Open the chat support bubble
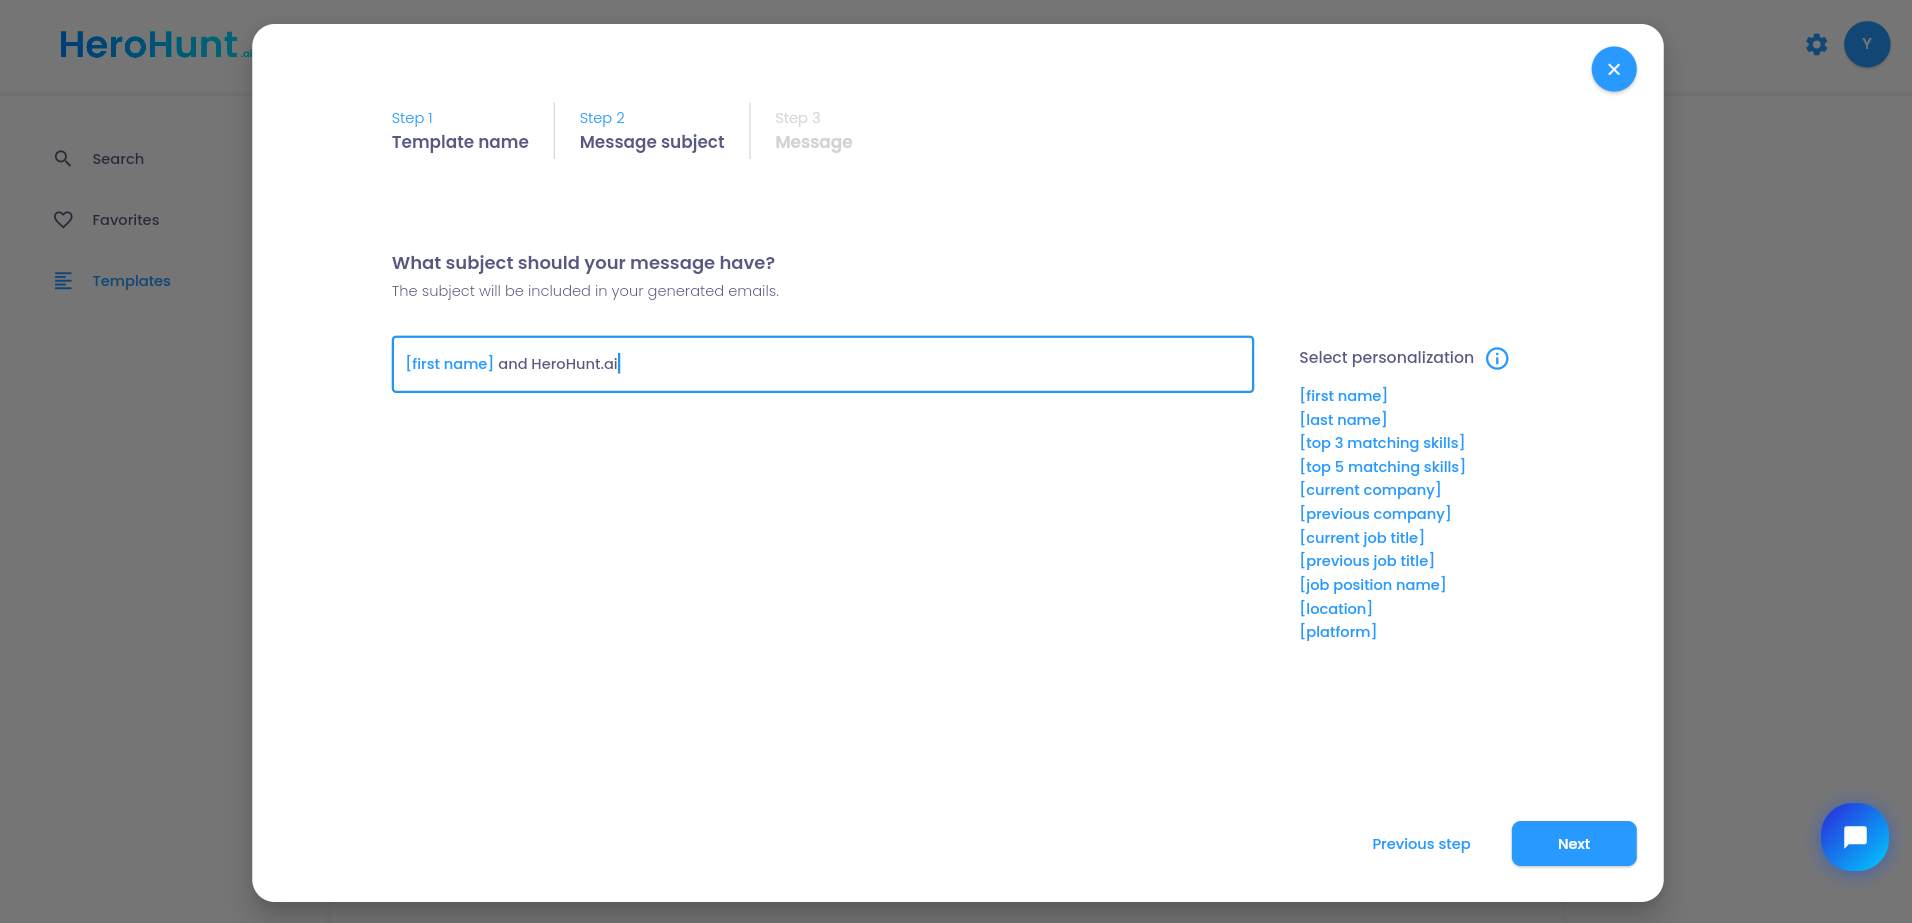Viewport: 1912px width, 923px height. [x=1854, y=837]
